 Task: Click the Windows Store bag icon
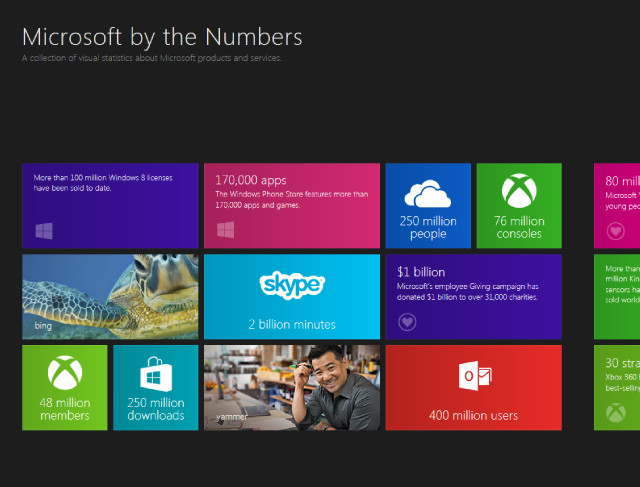[156, 374]
